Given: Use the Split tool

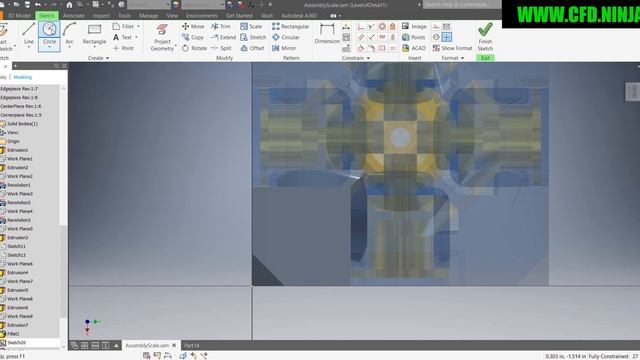Looking at the screenshot, I should point(221,48).
